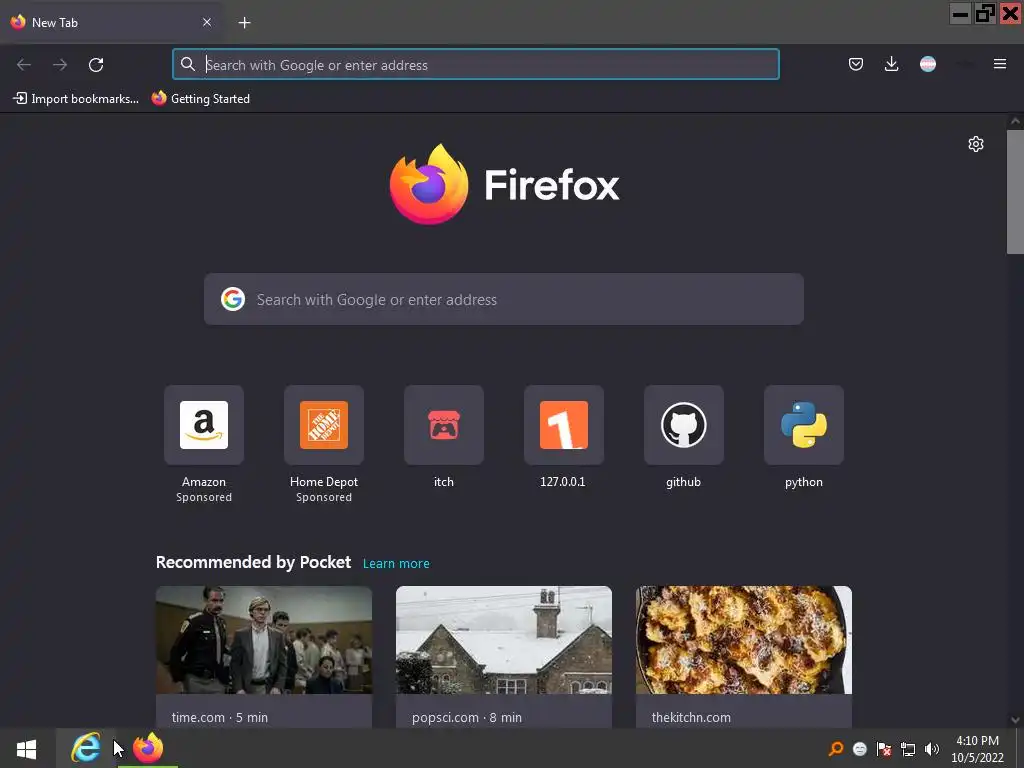Open the thekitchn.com food story
This screenshot has width=1024, height=768.
click(x=744, y=640)
